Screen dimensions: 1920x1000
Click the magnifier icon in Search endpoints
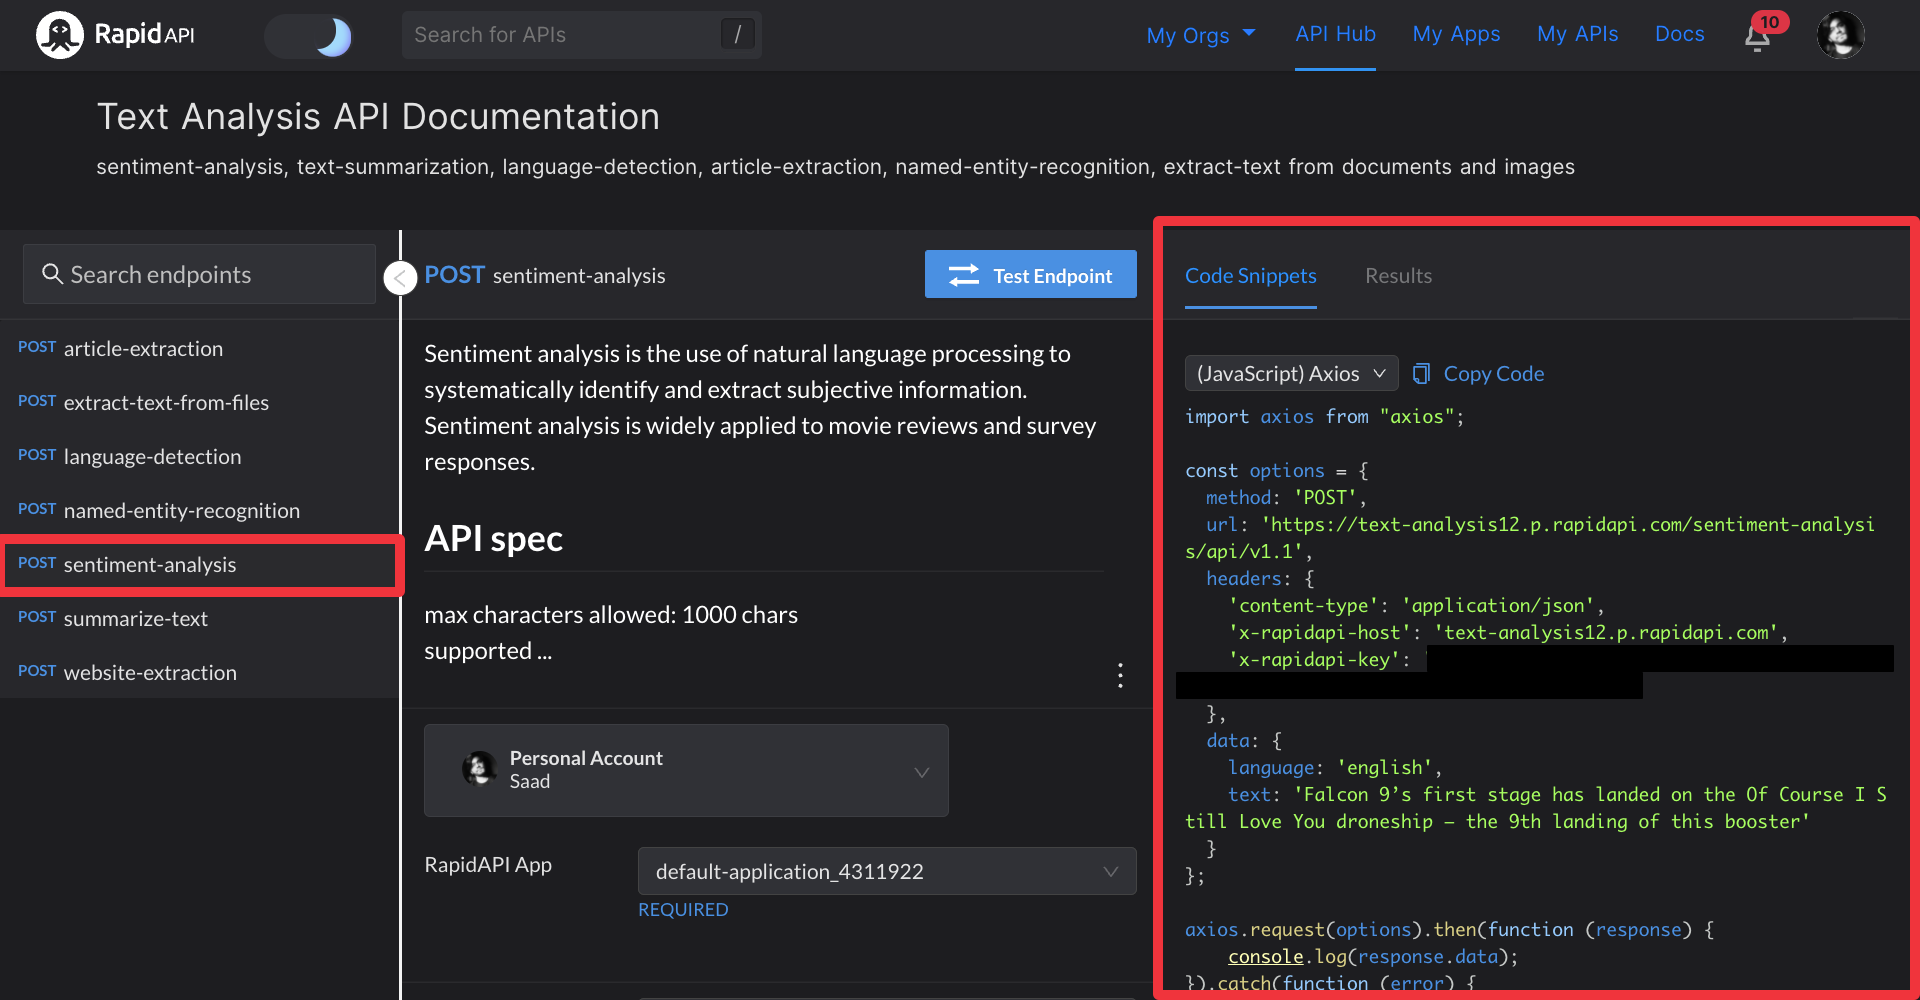tap(52, 273)
